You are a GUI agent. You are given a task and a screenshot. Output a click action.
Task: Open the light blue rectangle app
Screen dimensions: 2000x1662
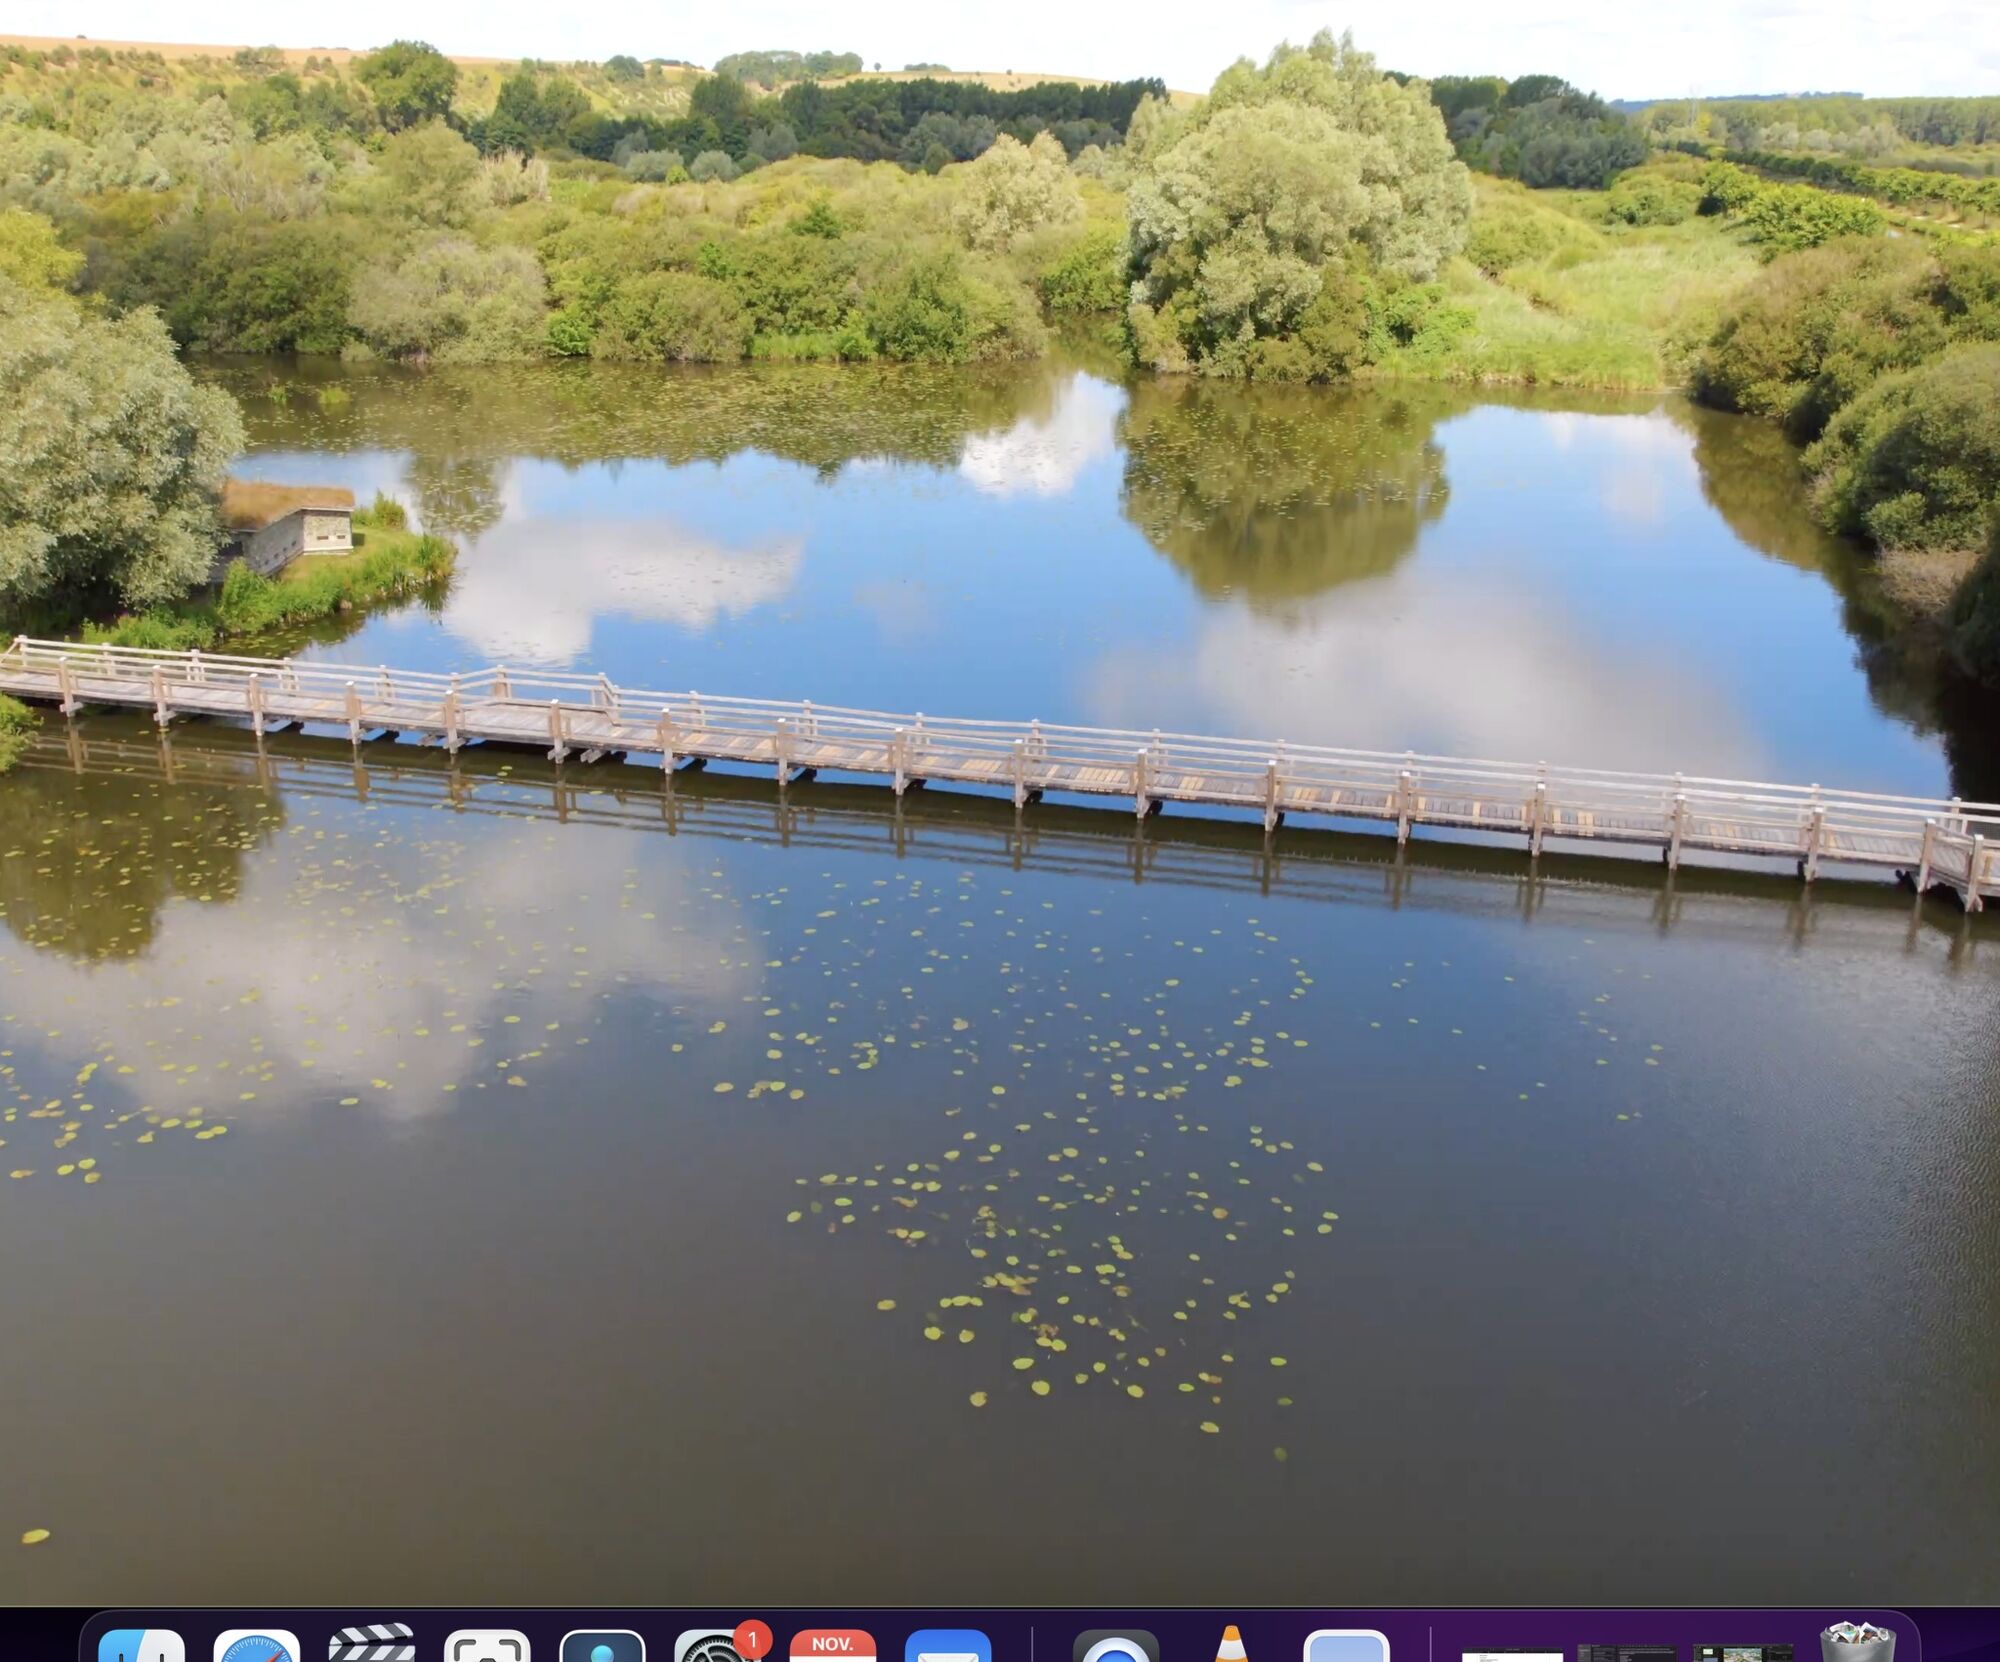point(1346,1645)
